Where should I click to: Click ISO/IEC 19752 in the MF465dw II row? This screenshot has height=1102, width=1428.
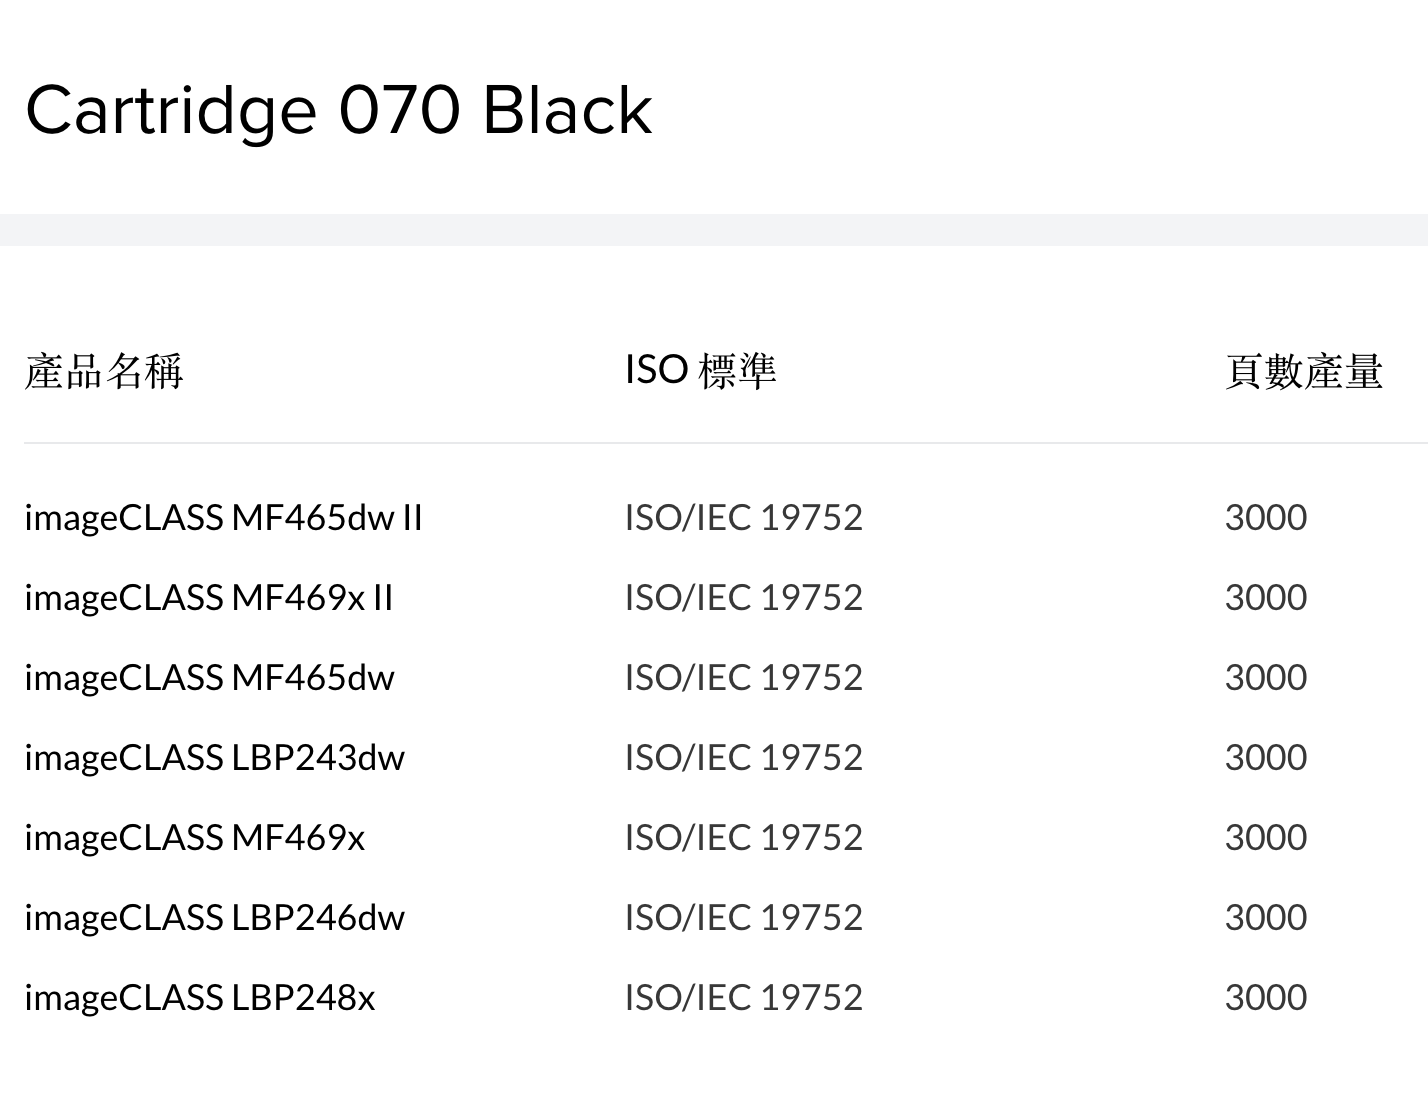(x=743, y=518)
